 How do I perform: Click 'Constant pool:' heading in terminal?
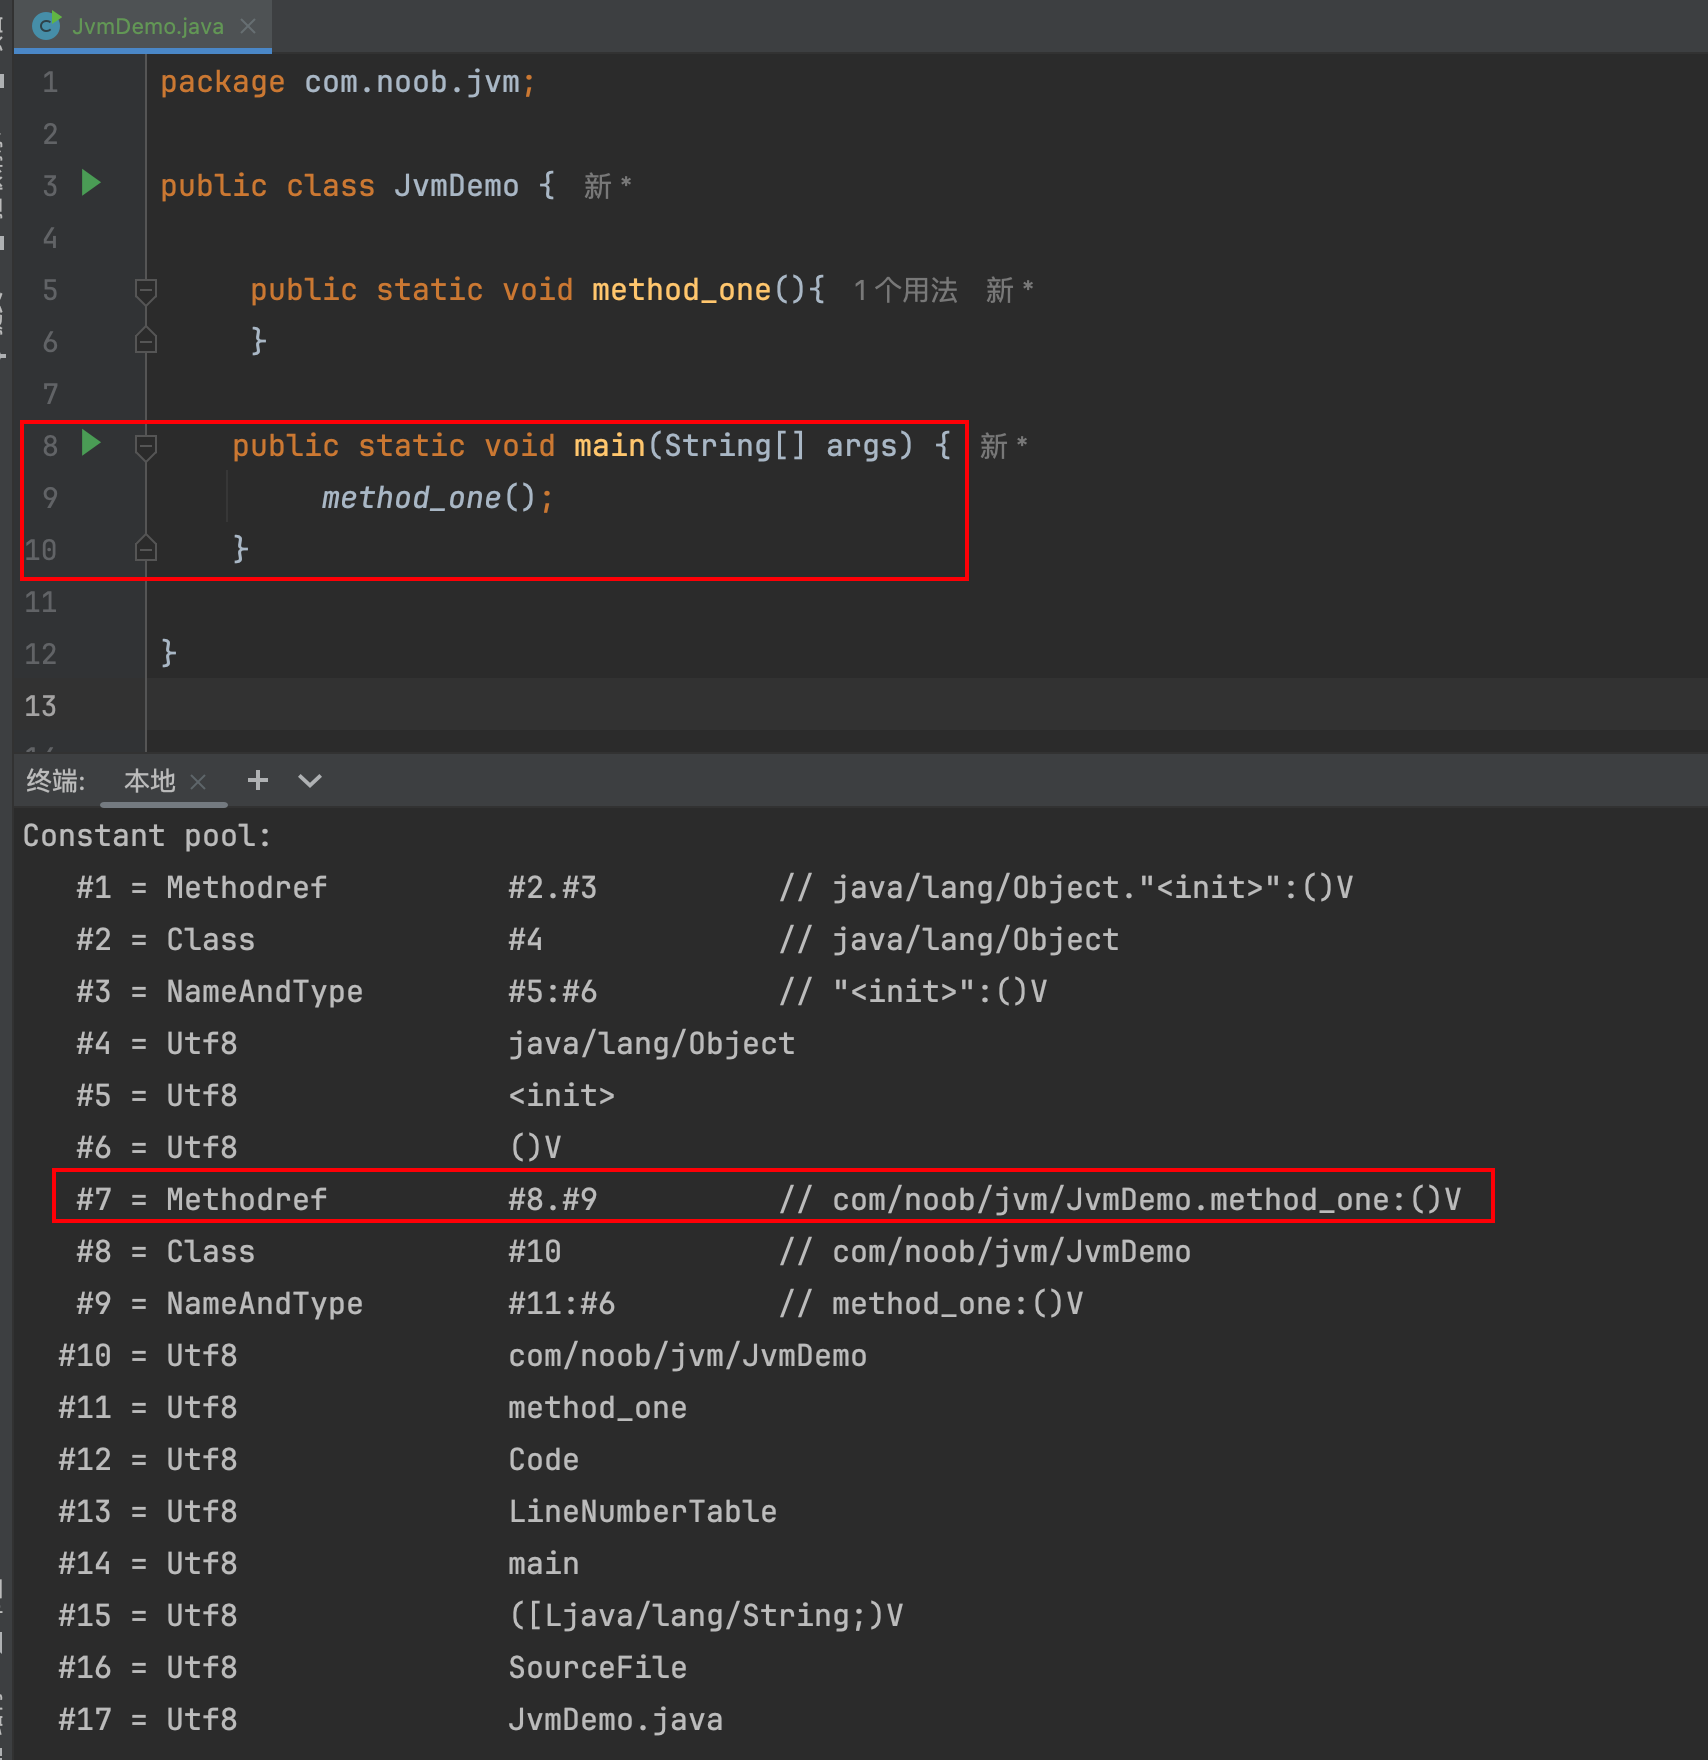click(x=147, y=836)
